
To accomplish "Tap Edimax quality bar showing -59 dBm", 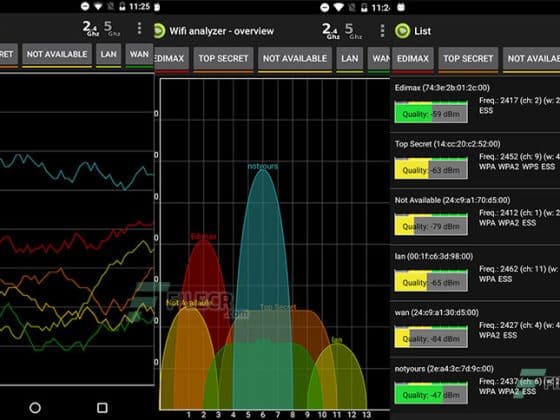I will (431, 112).
